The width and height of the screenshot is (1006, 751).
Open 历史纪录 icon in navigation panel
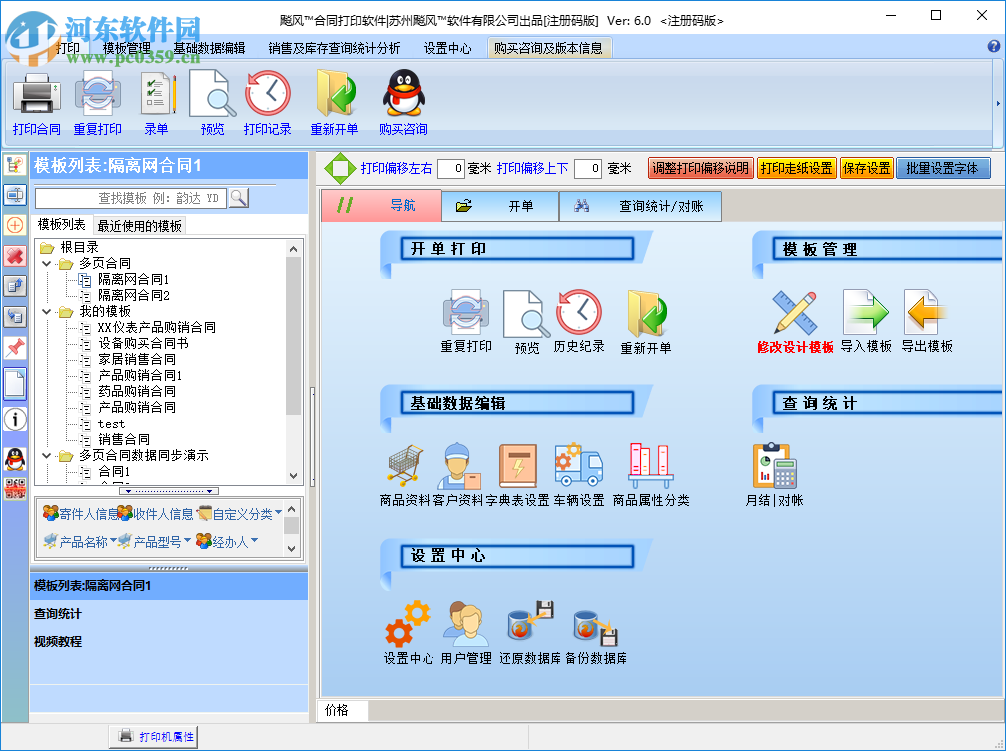tap(579, 313)
